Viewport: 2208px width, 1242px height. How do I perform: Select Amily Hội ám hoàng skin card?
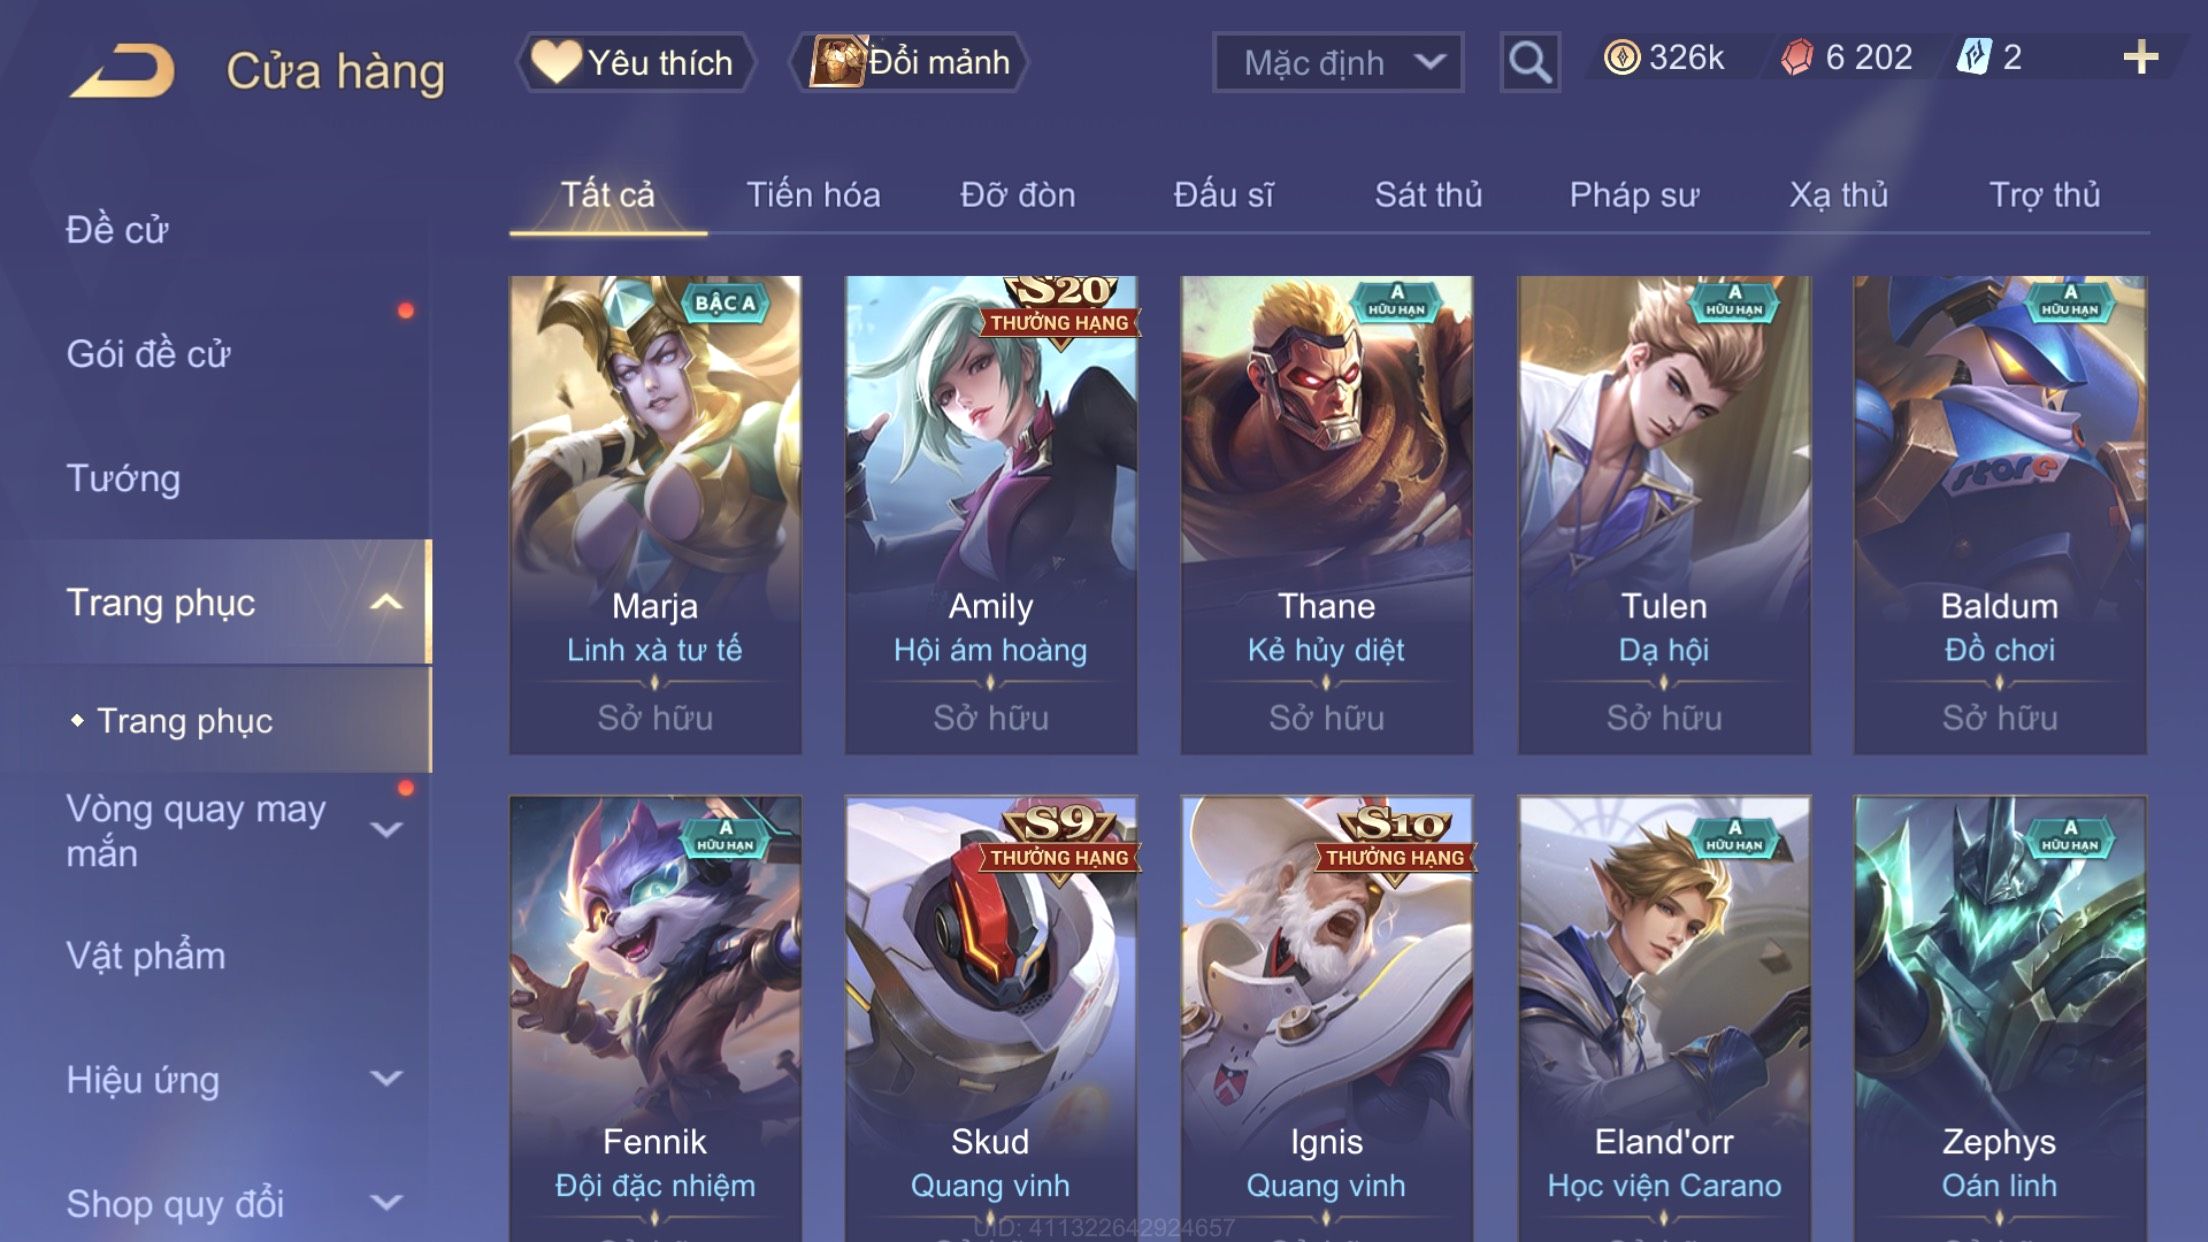click(x=991, y=515)
